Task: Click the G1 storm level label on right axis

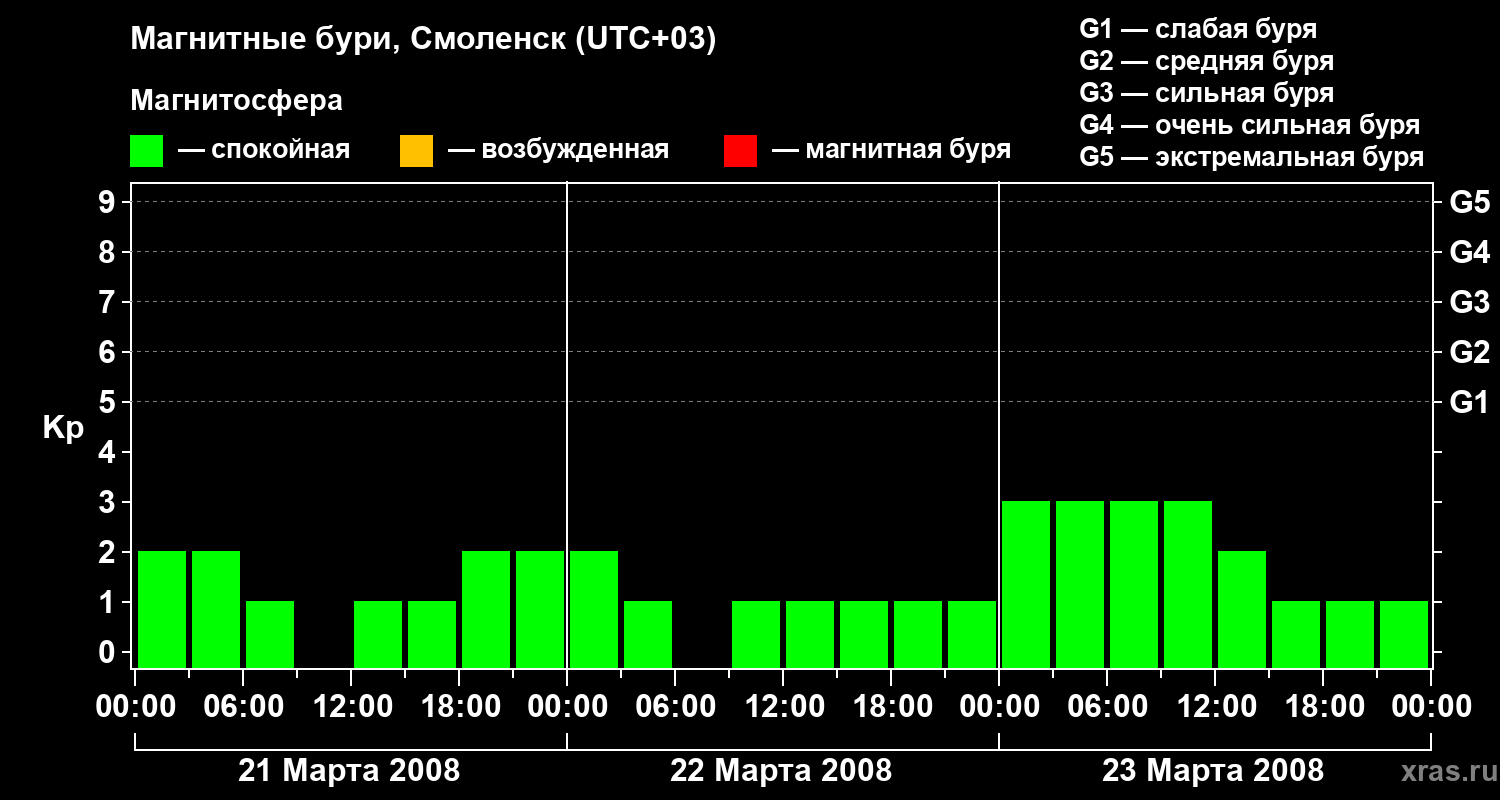Action: (1469, 402)
